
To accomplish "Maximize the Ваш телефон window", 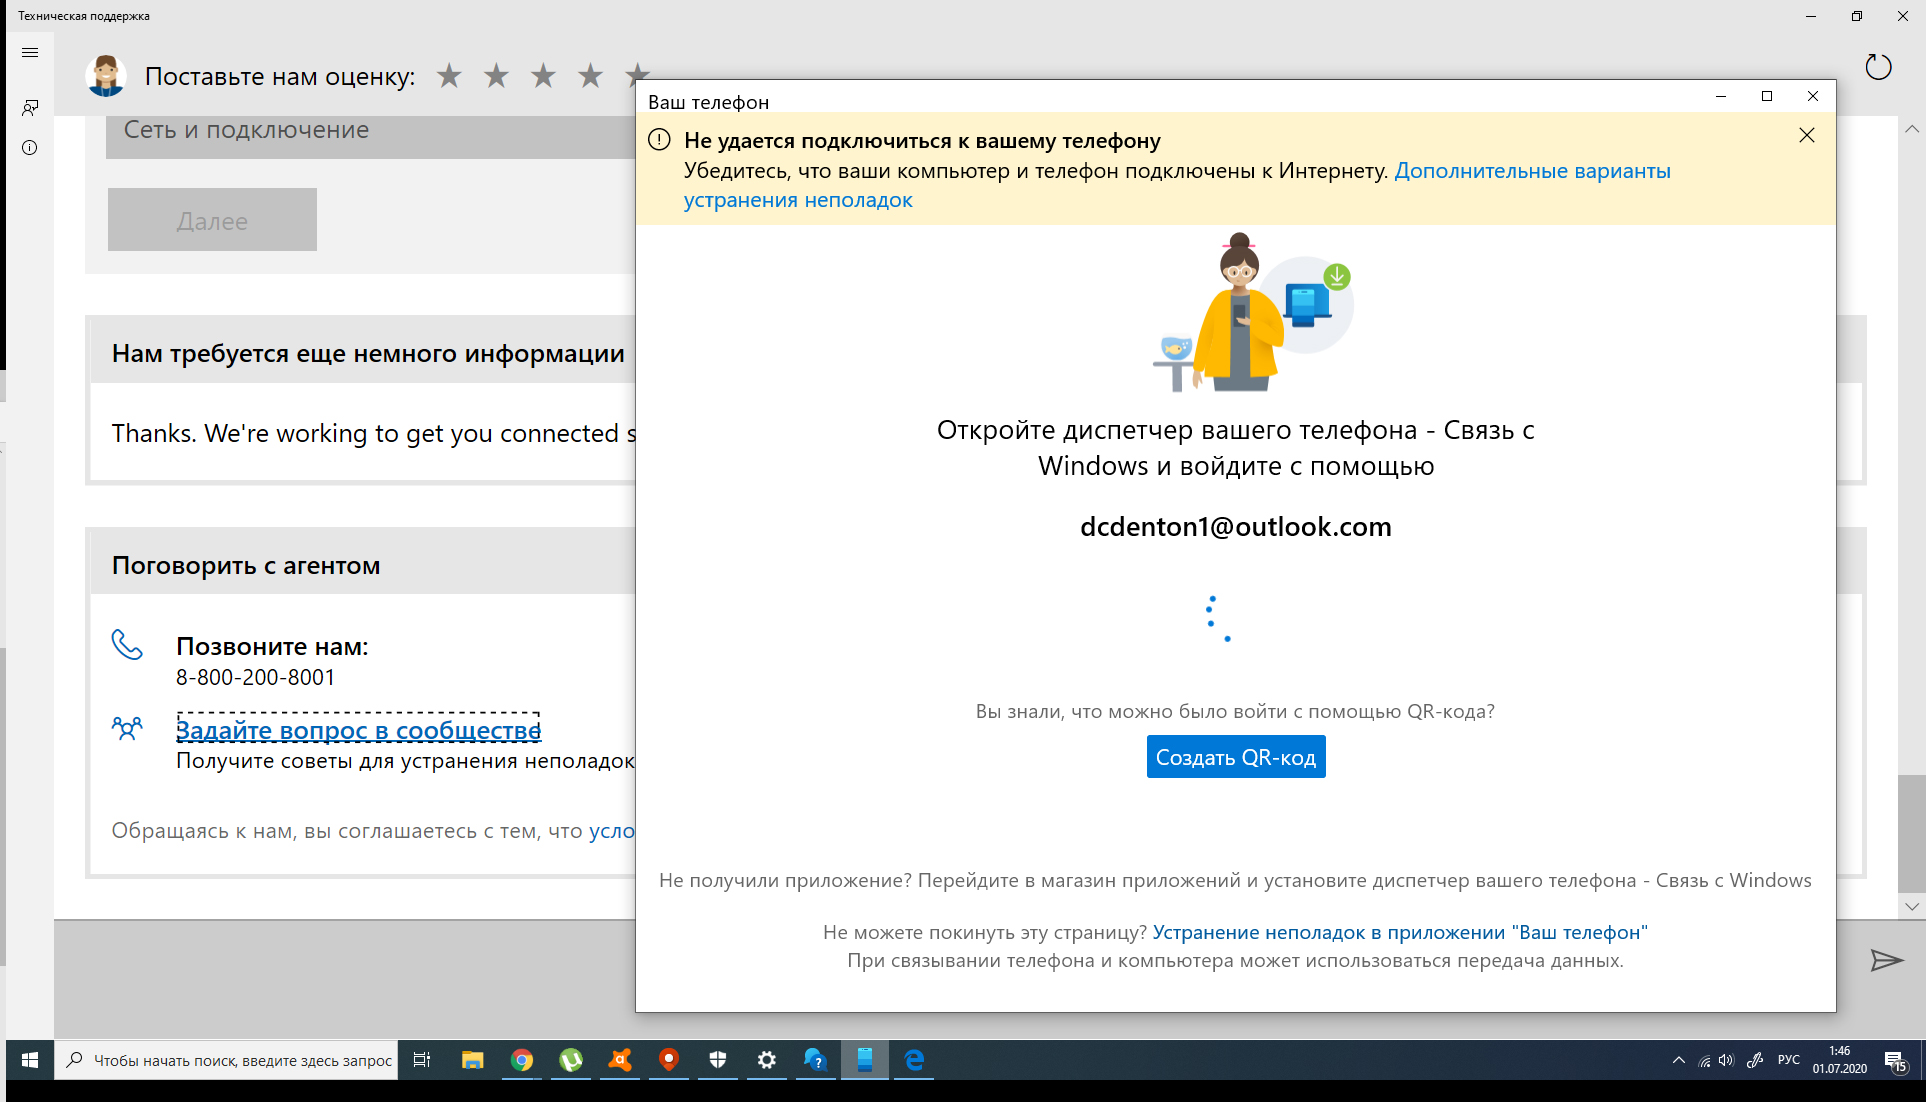I will pos(1767,96).
